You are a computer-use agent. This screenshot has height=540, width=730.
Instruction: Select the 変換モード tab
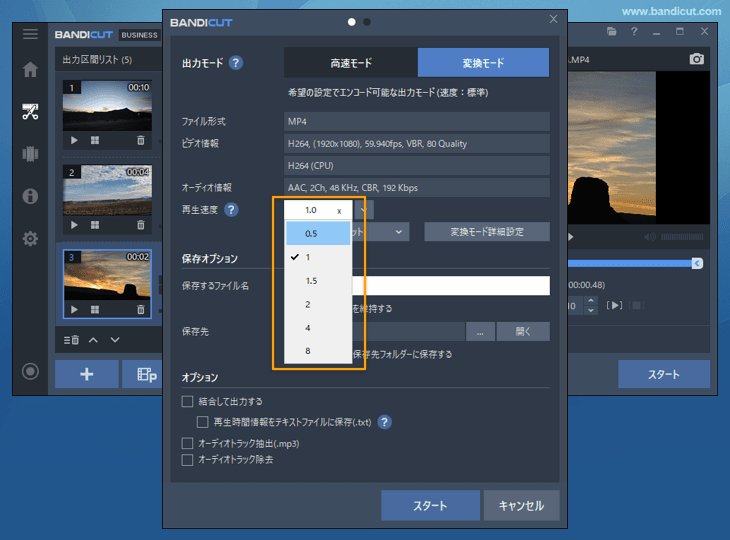click(483, 63)
